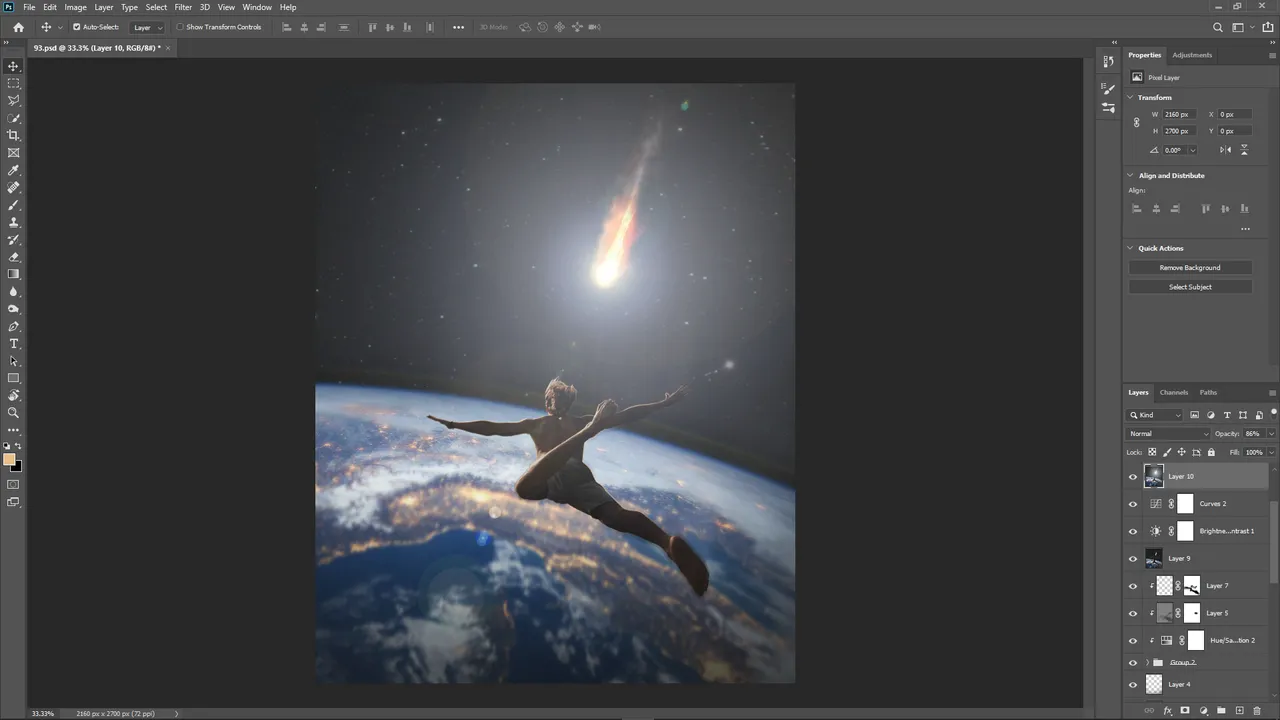Viewport: 1280px width, 720px height.
Task: Hide Layer 9 with its eye icon
Action: click(1133, 559)
